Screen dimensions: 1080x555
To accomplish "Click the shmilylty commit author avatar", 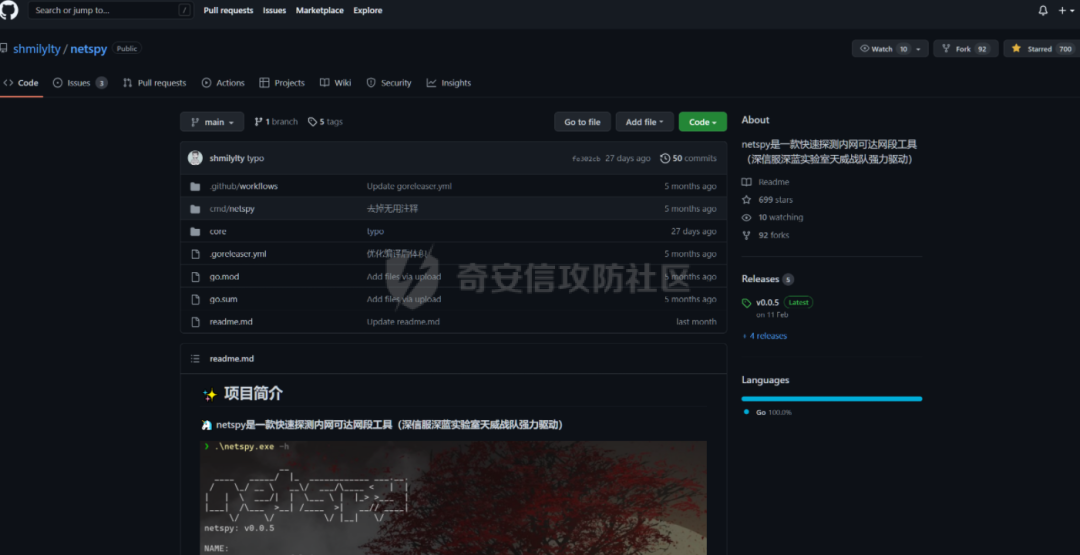I will click(195, 158).
